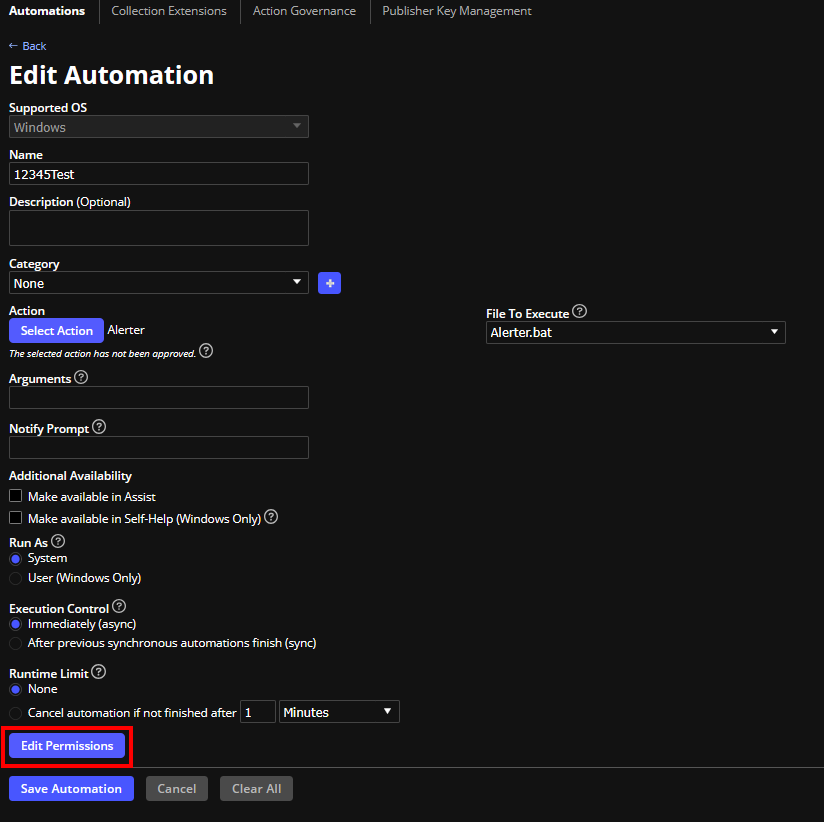Click help icon after action not approved message
This screenshot has width=824, height=822.
click(206, 351)
